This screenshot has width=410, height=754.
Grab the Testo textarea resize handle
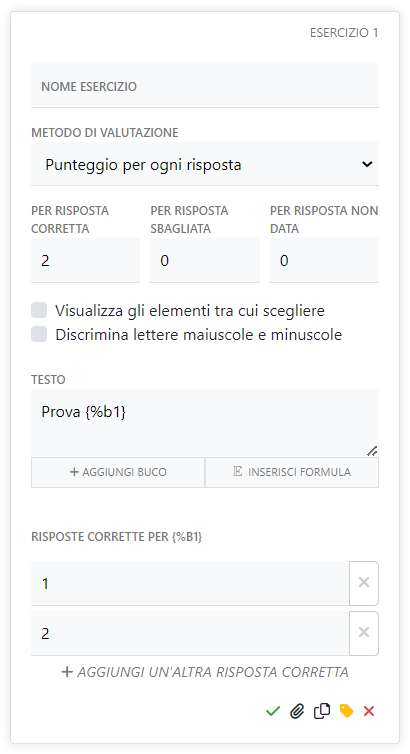click(x=373, y=451)
